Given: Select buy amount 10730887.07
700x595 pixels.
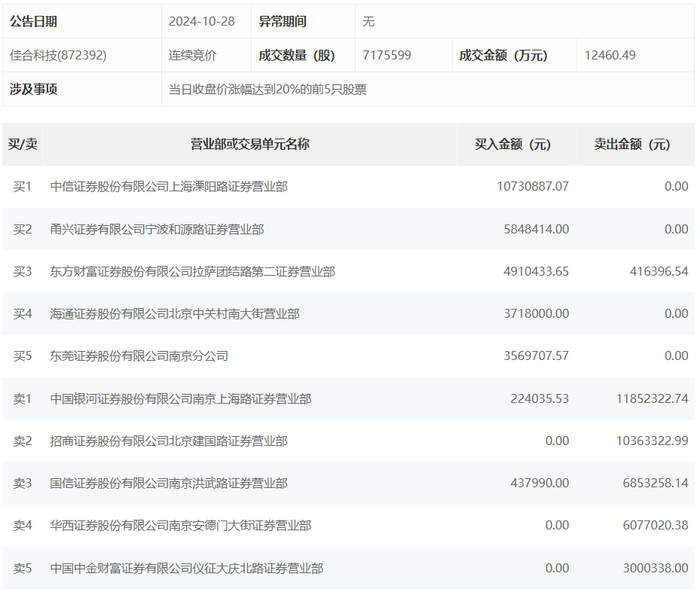Looking at the screenshot, I should pos(533,187).
